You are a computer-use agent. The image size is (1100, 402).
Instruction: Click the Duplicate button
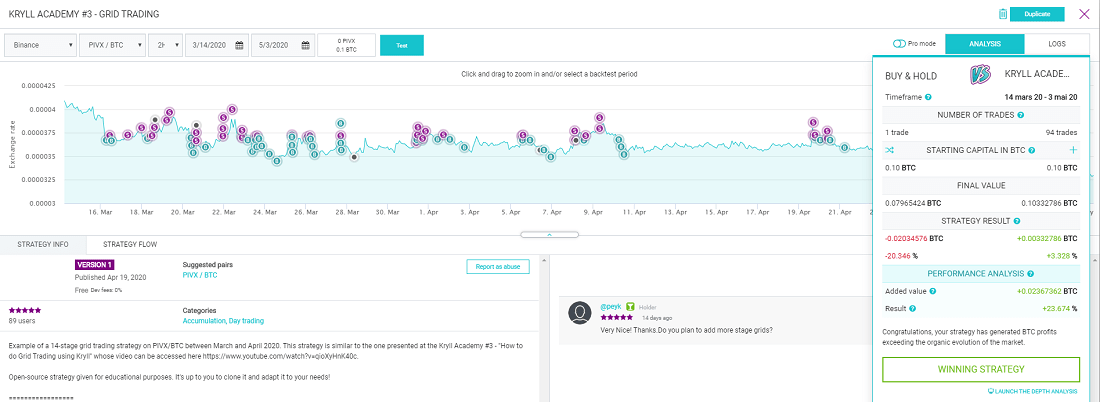point(1037,13)
